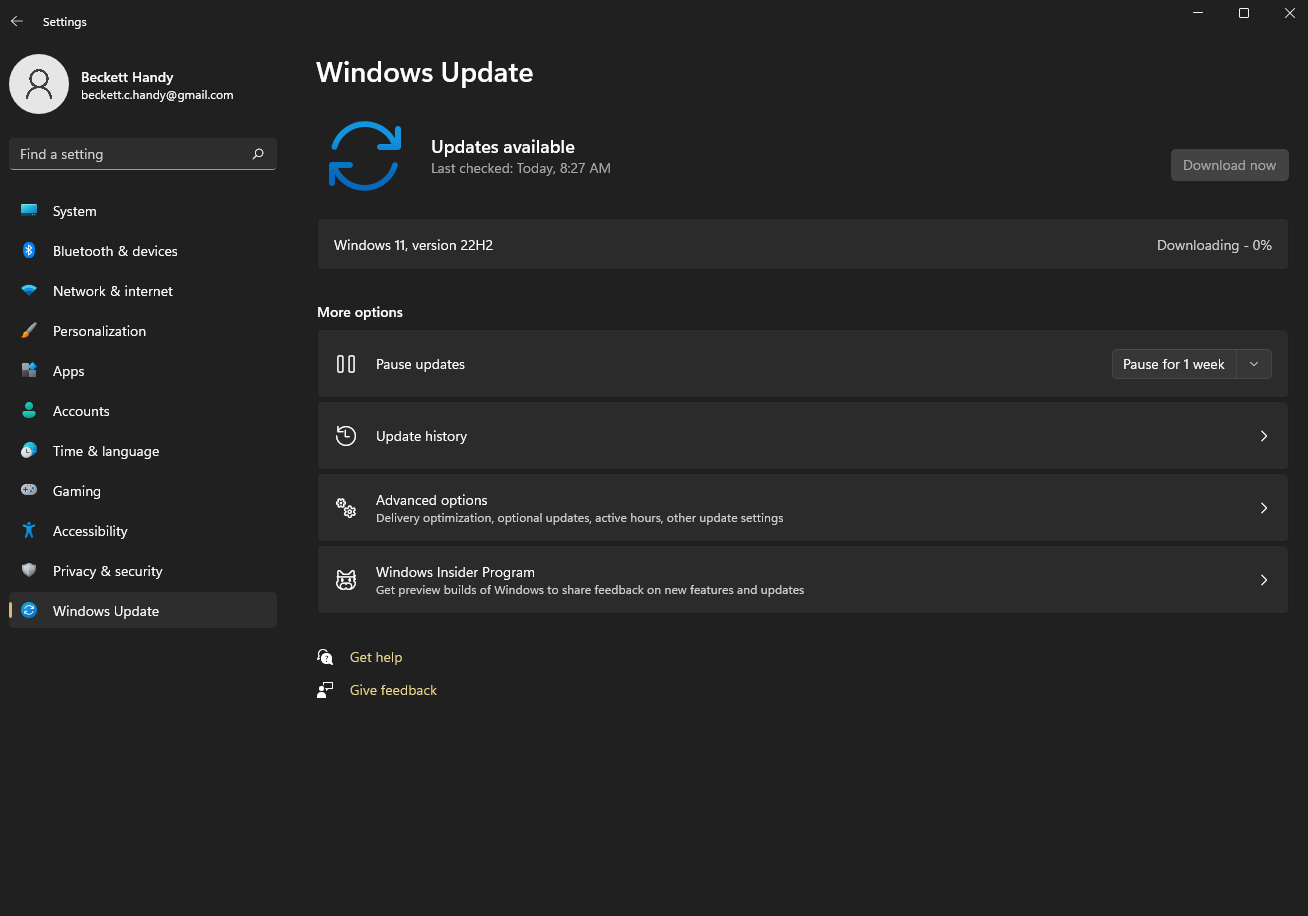Expand Windows Insider Program with its chevron
The height and width of the screenshot is (916, 1308).
click(1264, 580)
